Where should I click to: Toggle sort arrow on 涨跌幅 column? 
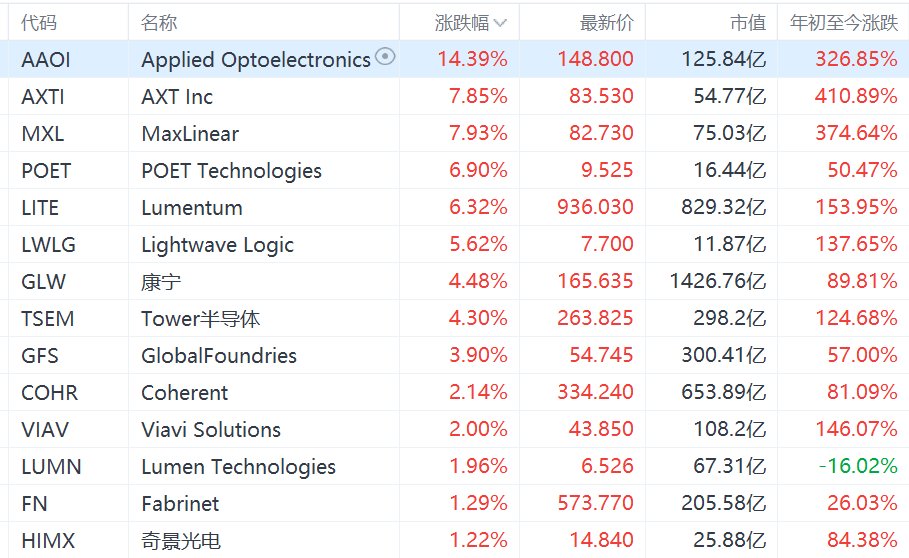500,23
